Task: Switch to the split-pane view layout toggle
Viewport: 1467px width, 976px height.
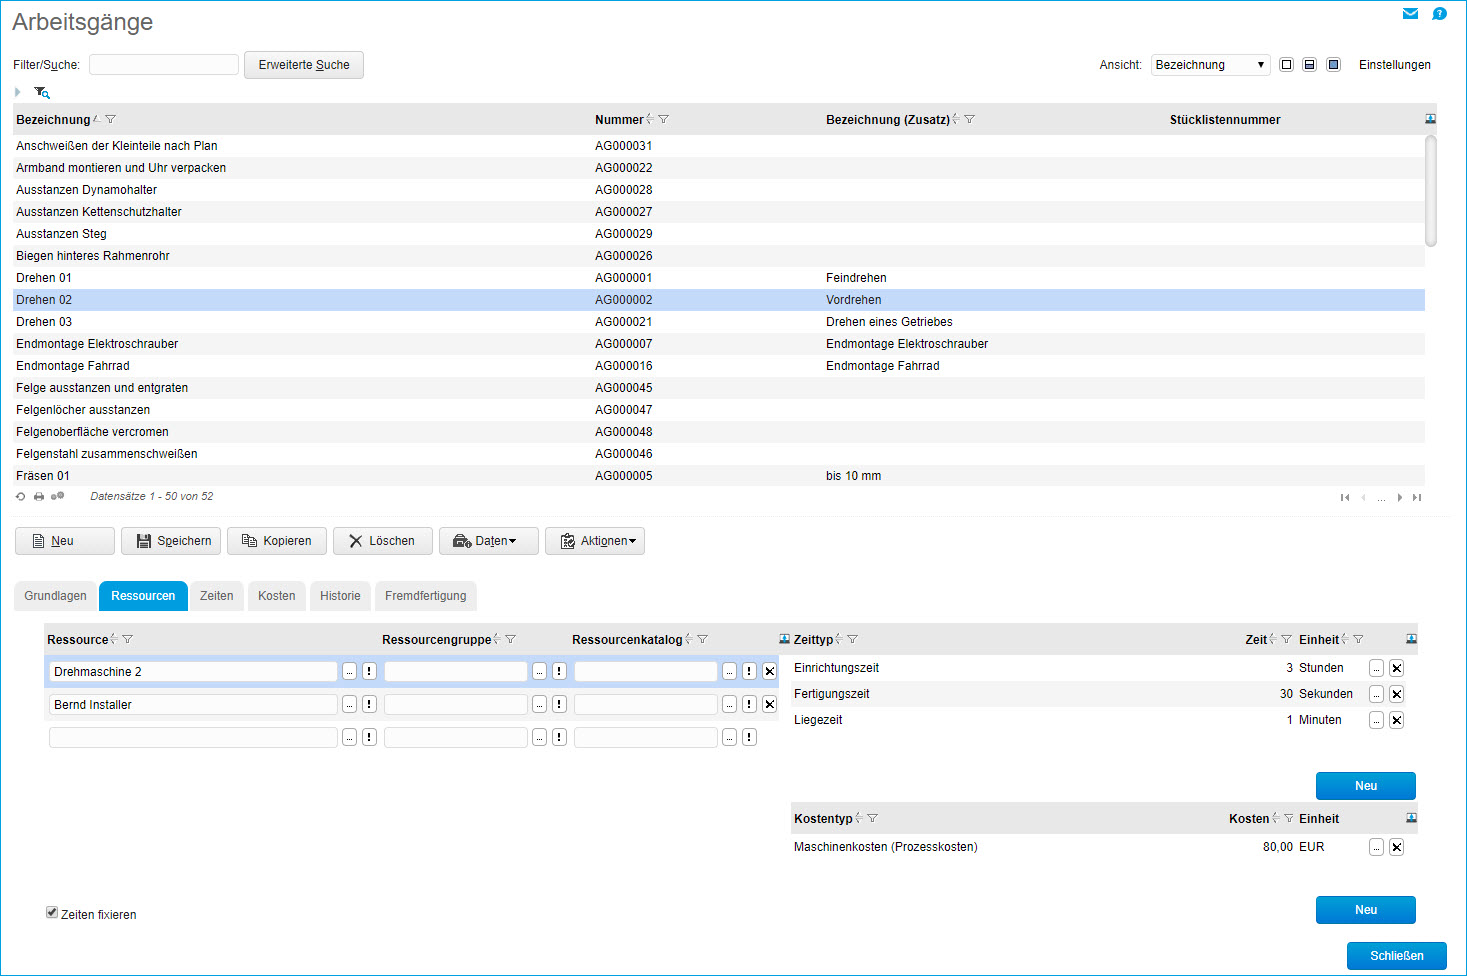Action: (1309, 65)
